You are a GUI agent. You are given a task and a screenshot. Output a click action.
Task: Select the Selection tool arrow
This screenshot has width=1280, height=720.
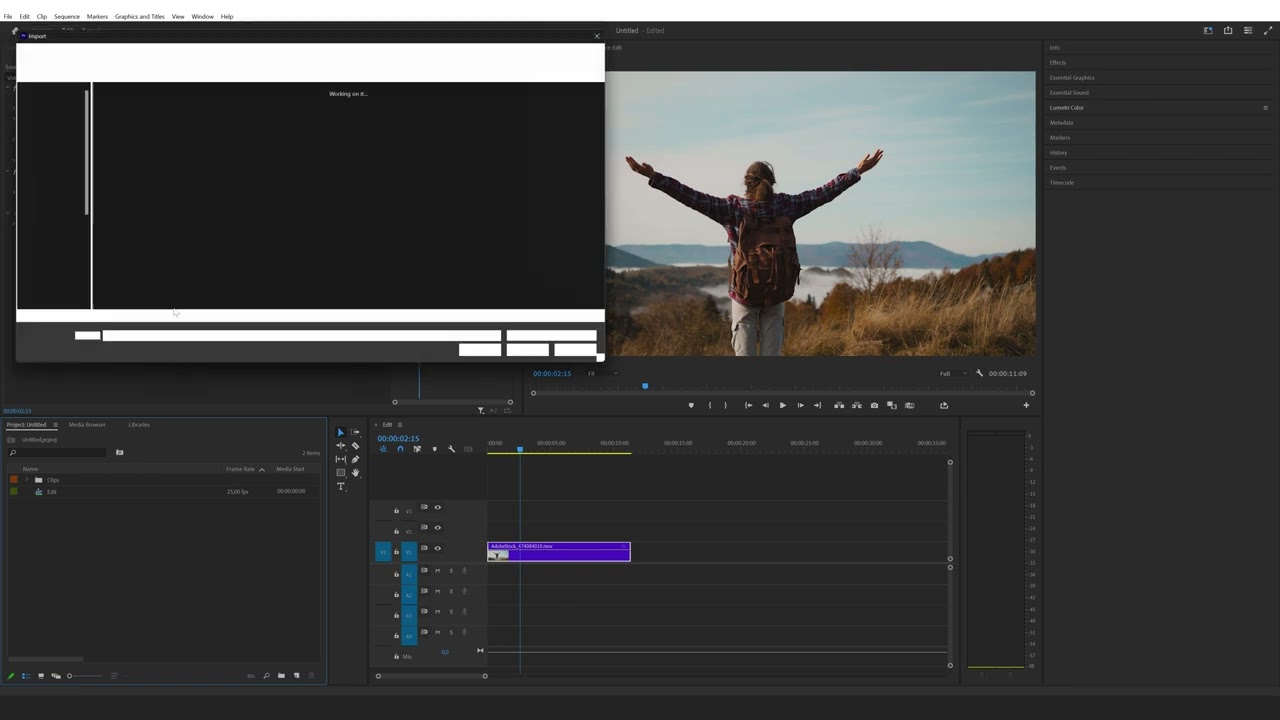[341, 433]
